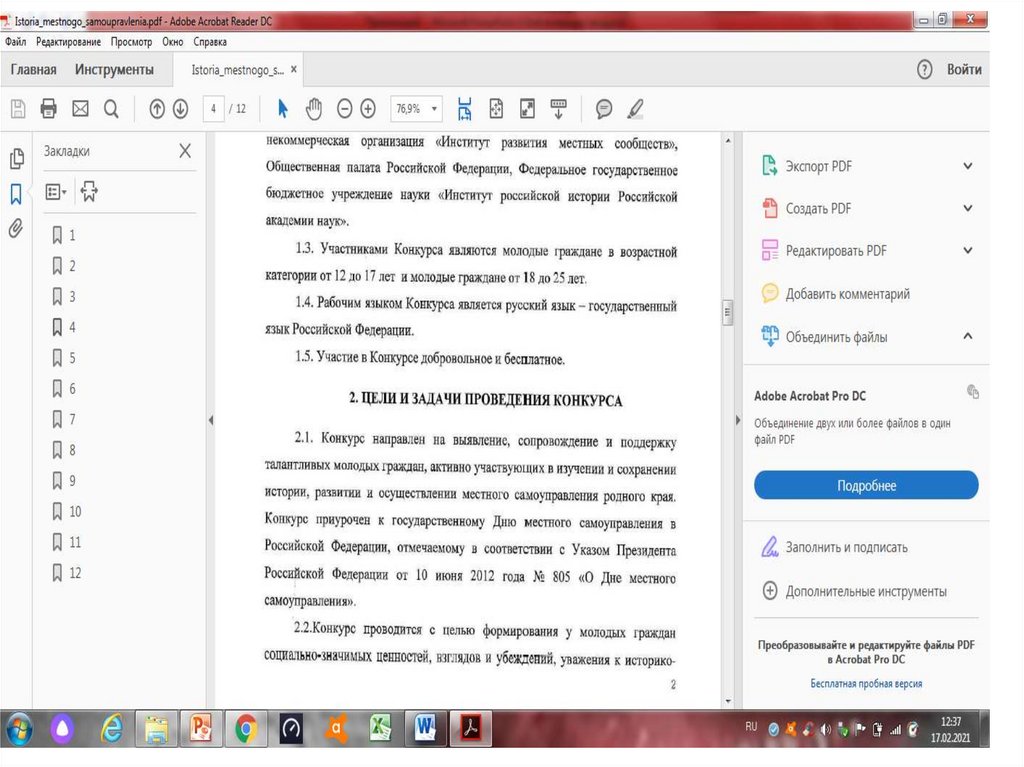Switch to the Инструменты tab
Viewport: 1024px width, 767px height.
(114, 70)
